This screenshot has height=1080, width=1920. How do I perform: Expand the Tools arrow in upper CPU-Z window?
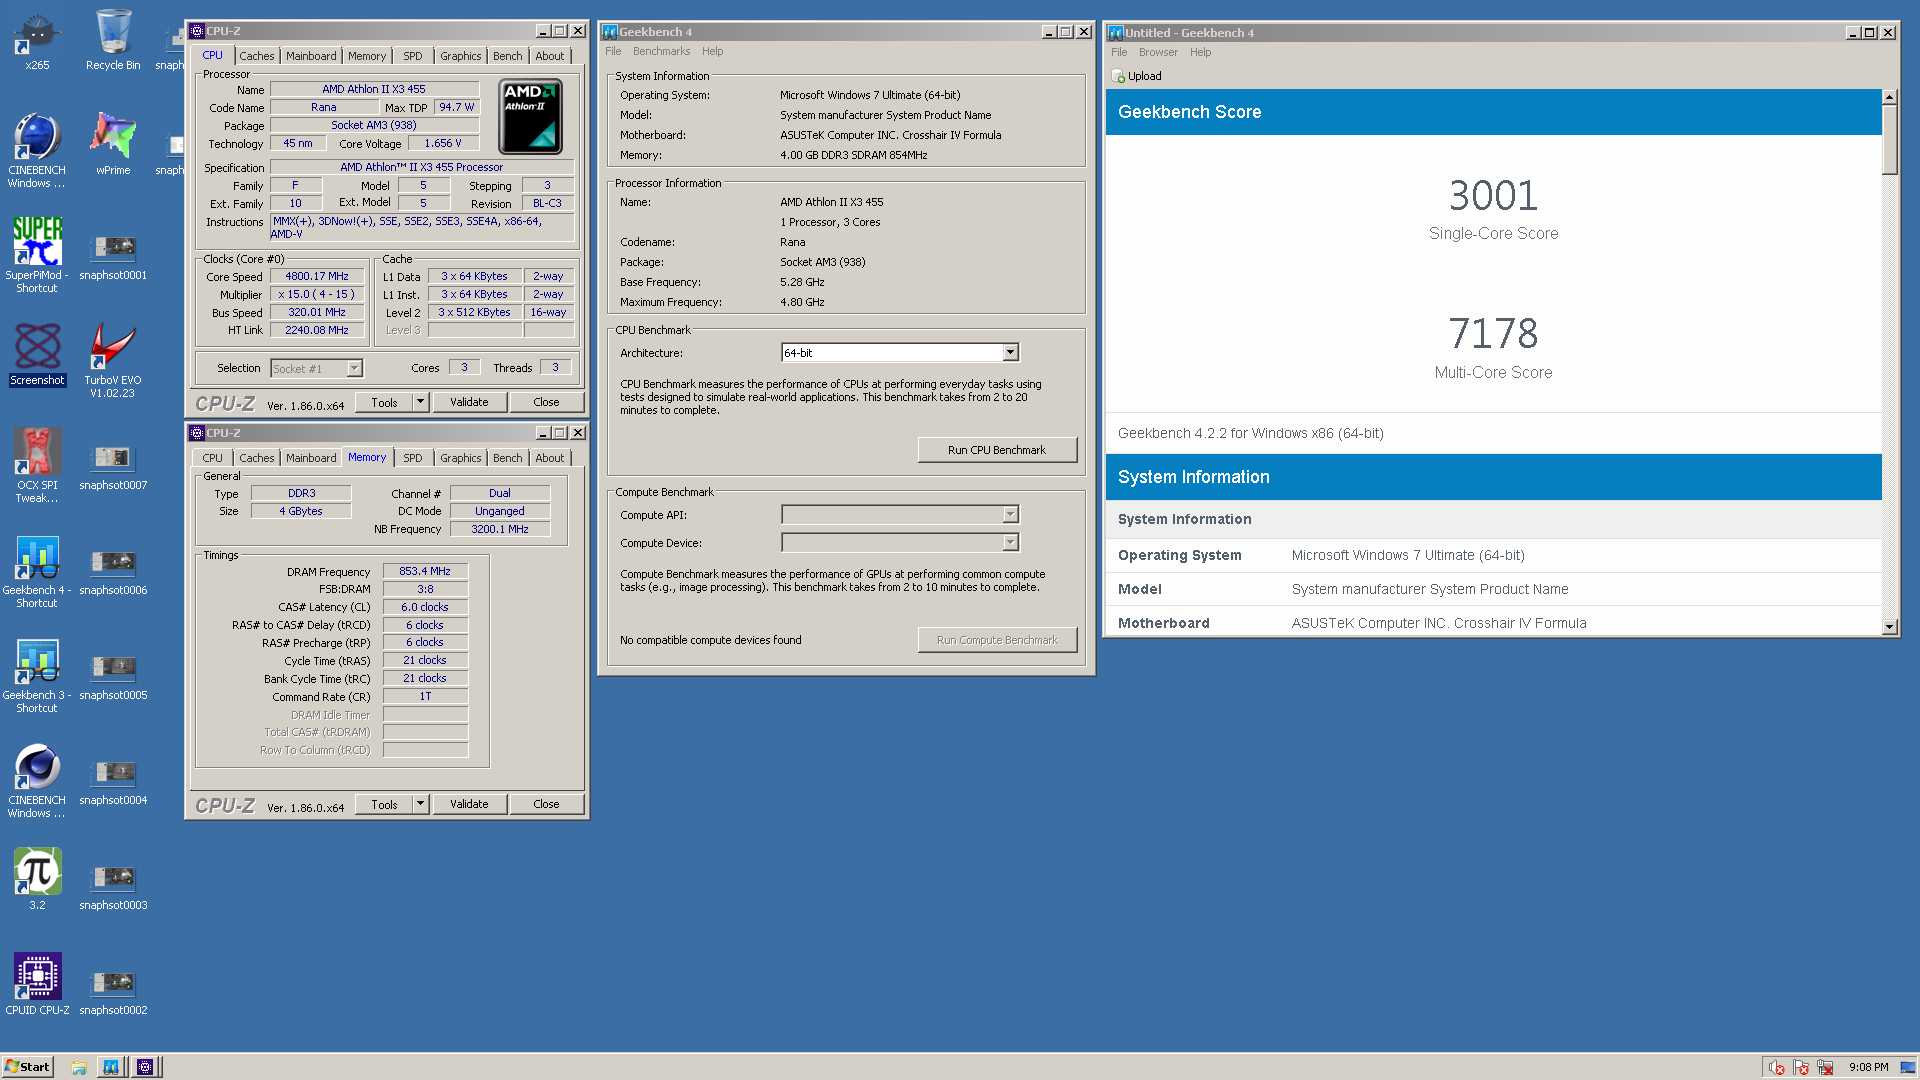(420, 402)
